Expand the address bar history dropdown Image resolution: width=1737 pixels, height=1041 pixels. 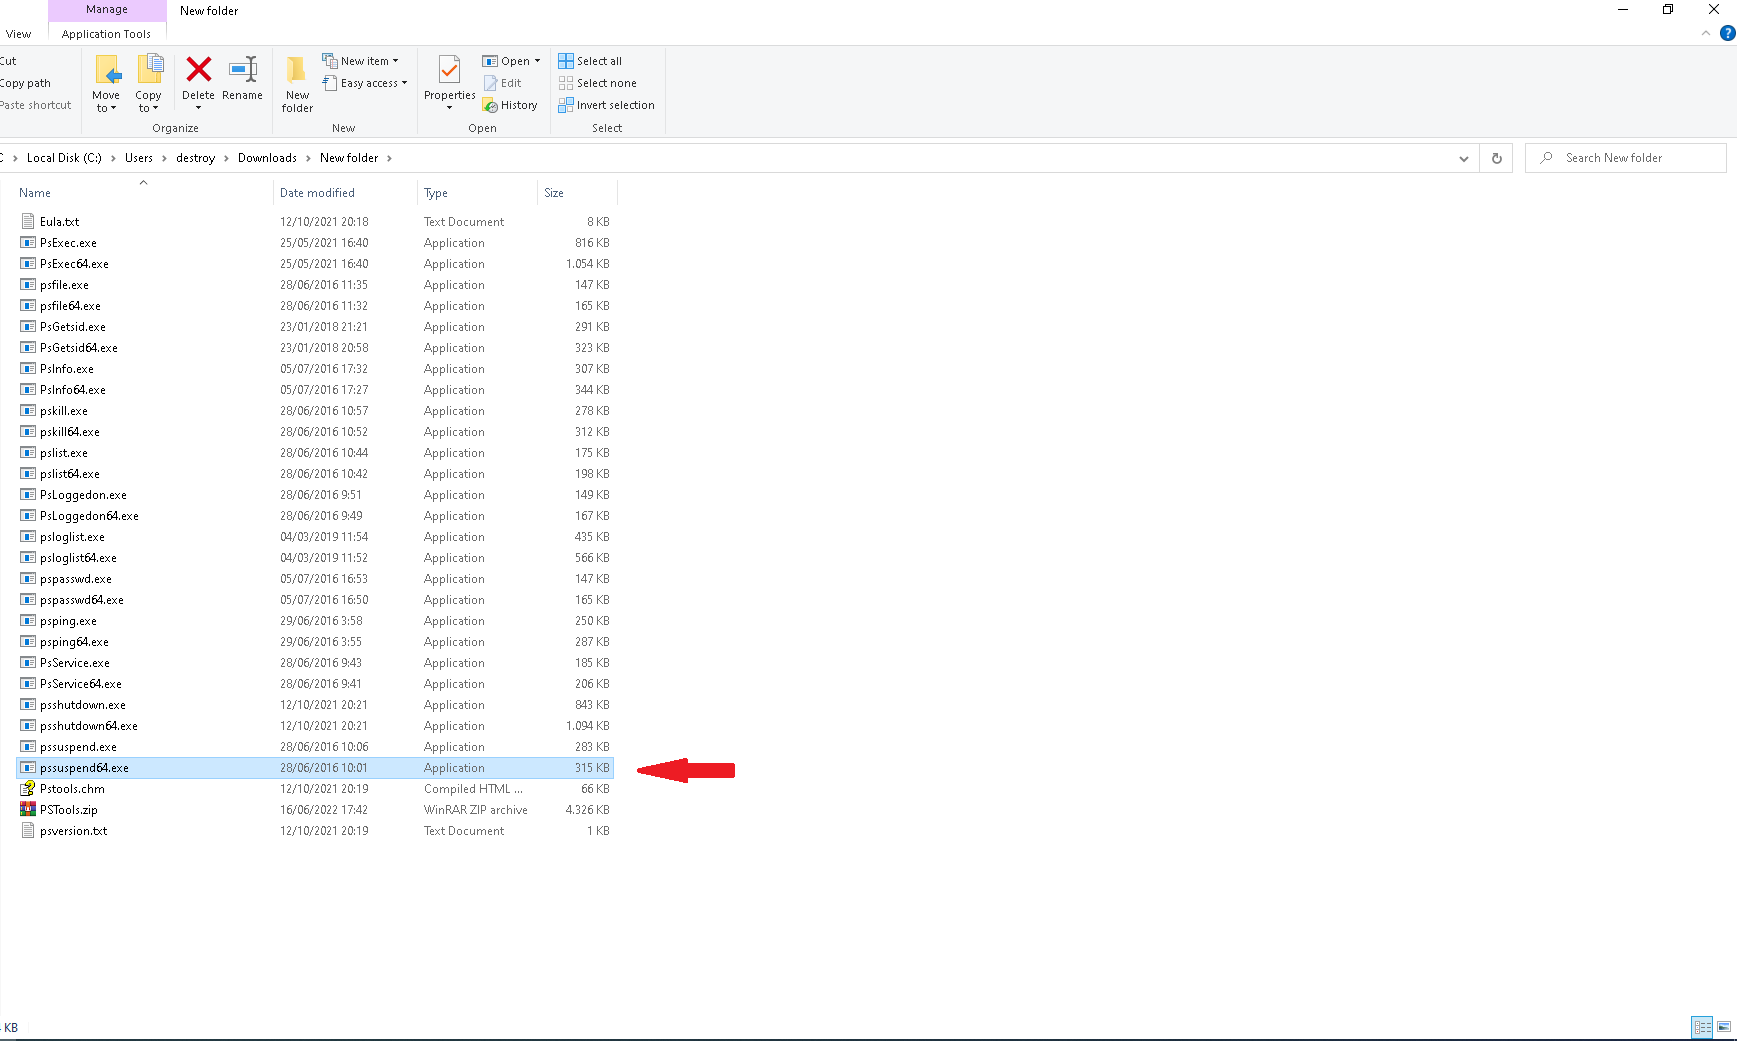tap(1464, 158)
